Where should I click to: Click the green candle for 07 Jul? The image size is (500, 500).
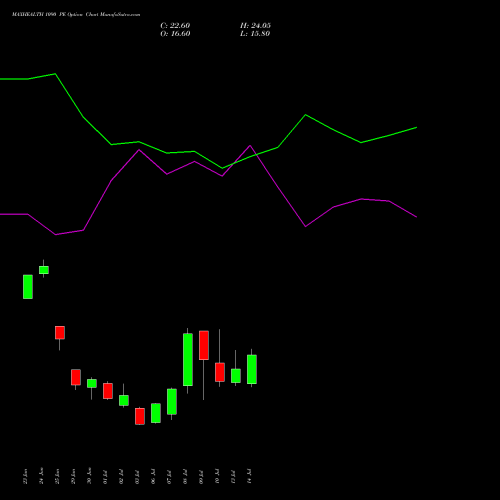(172, 401)
